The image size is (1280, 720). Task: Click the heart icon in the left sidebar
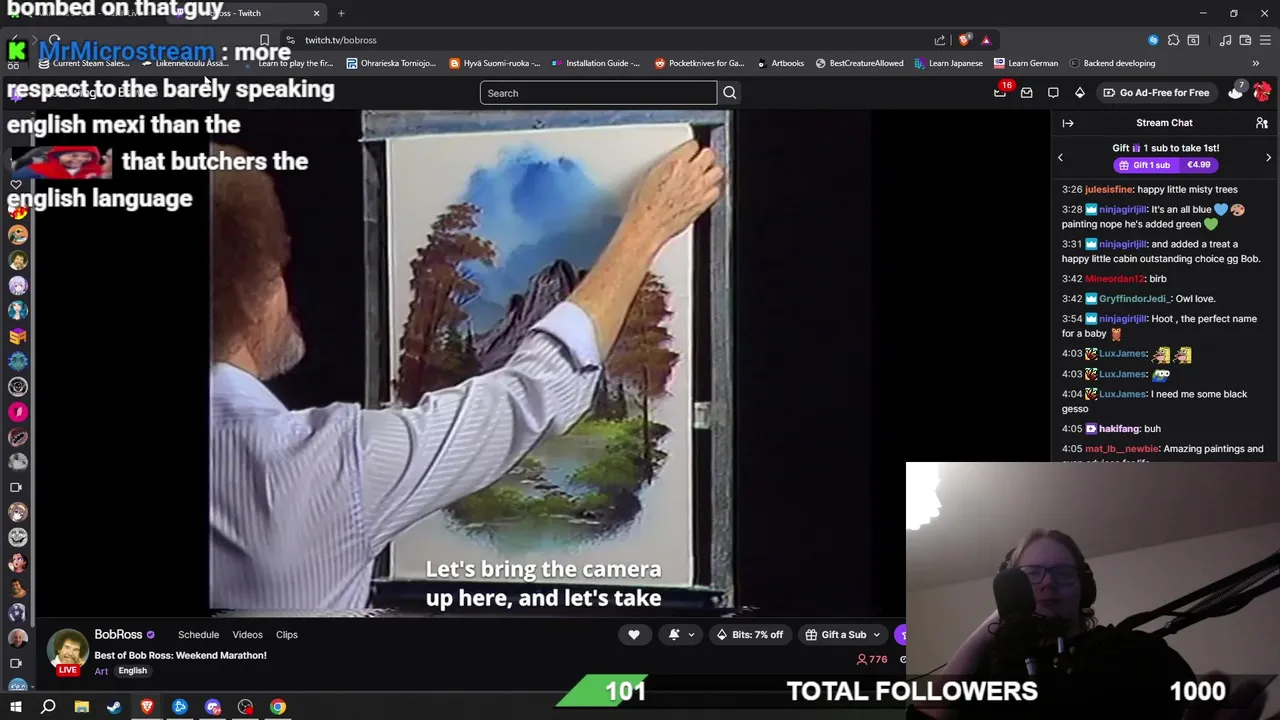pos(16,185)
